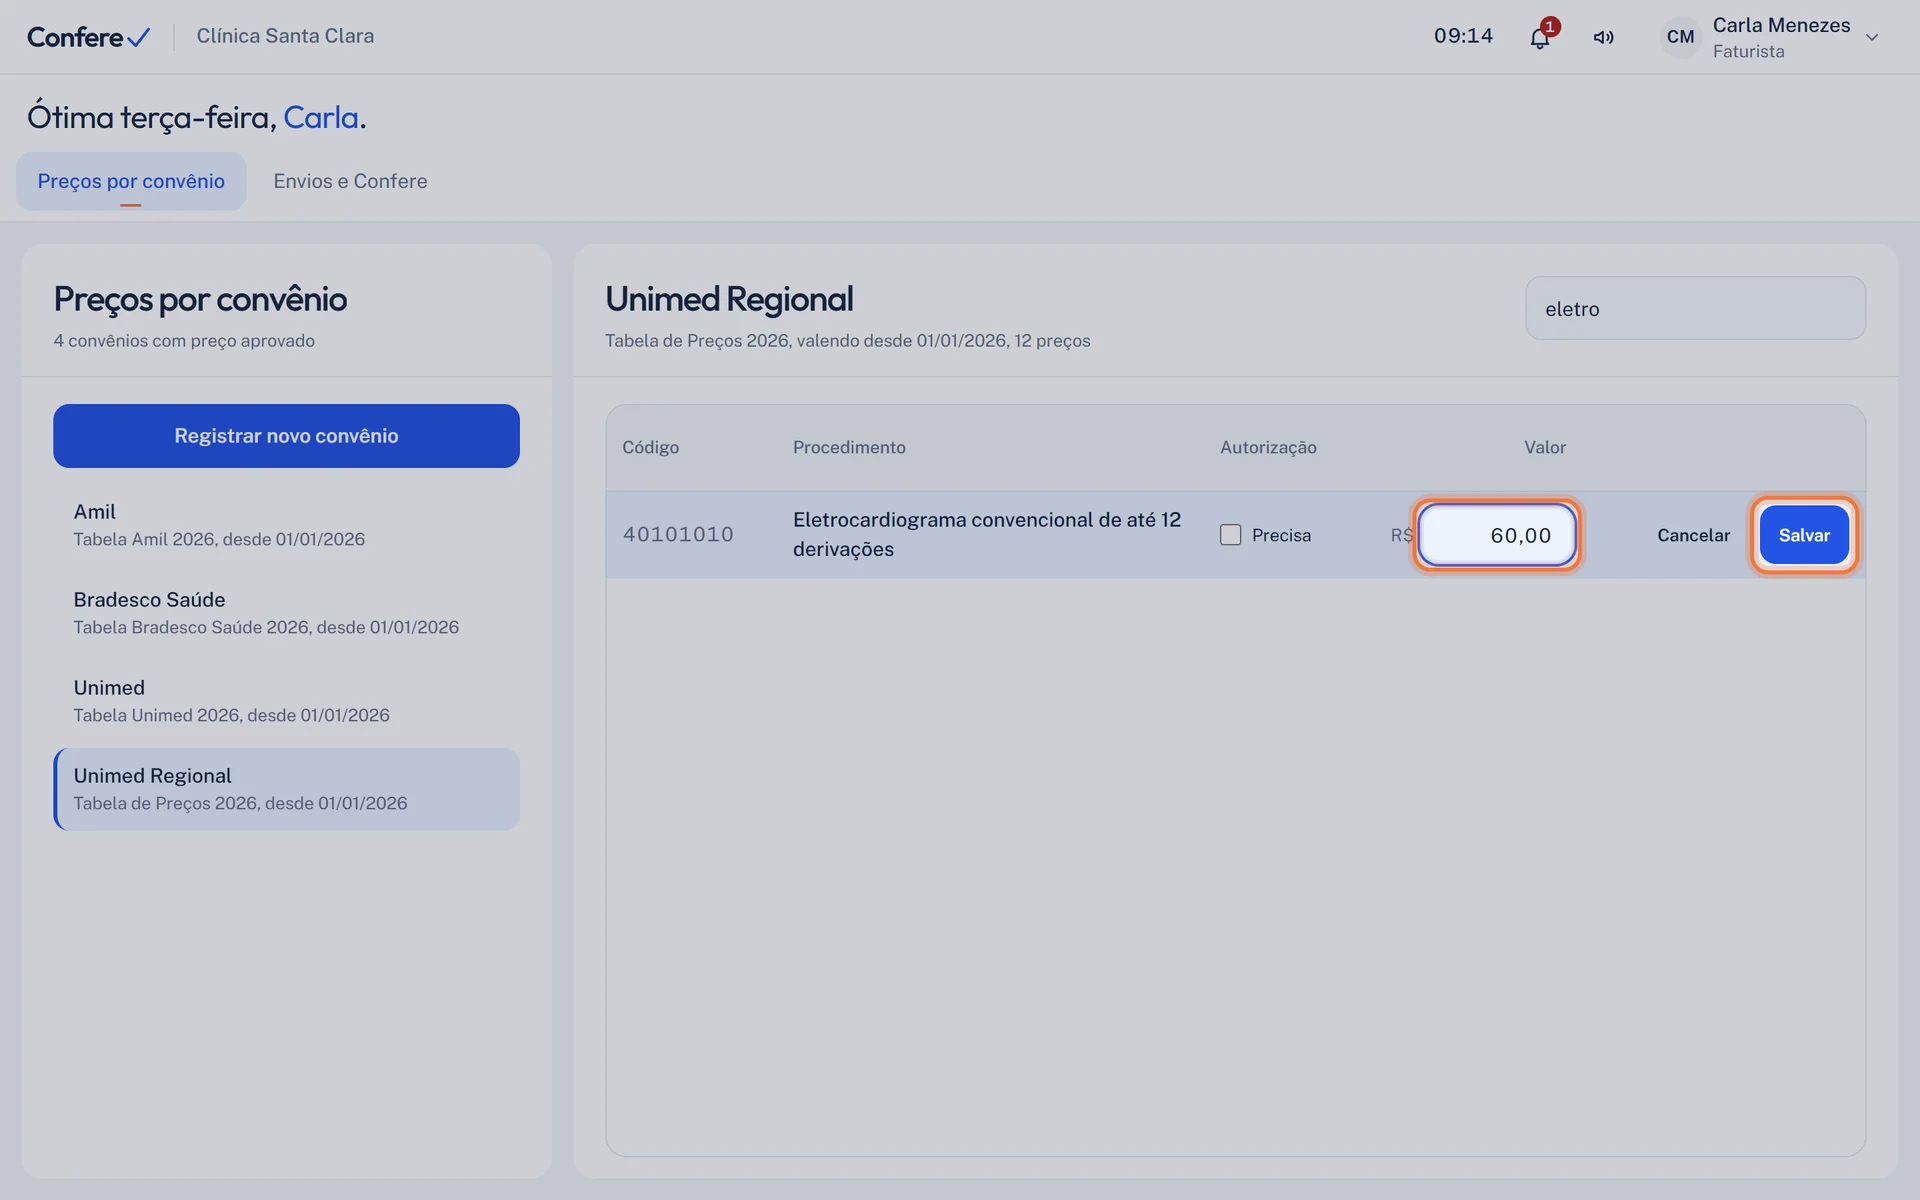This screenshot has width=1920, height=1200.
Task: Check the Precisa authorization checkbox
Action: [x=1230, y=535]
